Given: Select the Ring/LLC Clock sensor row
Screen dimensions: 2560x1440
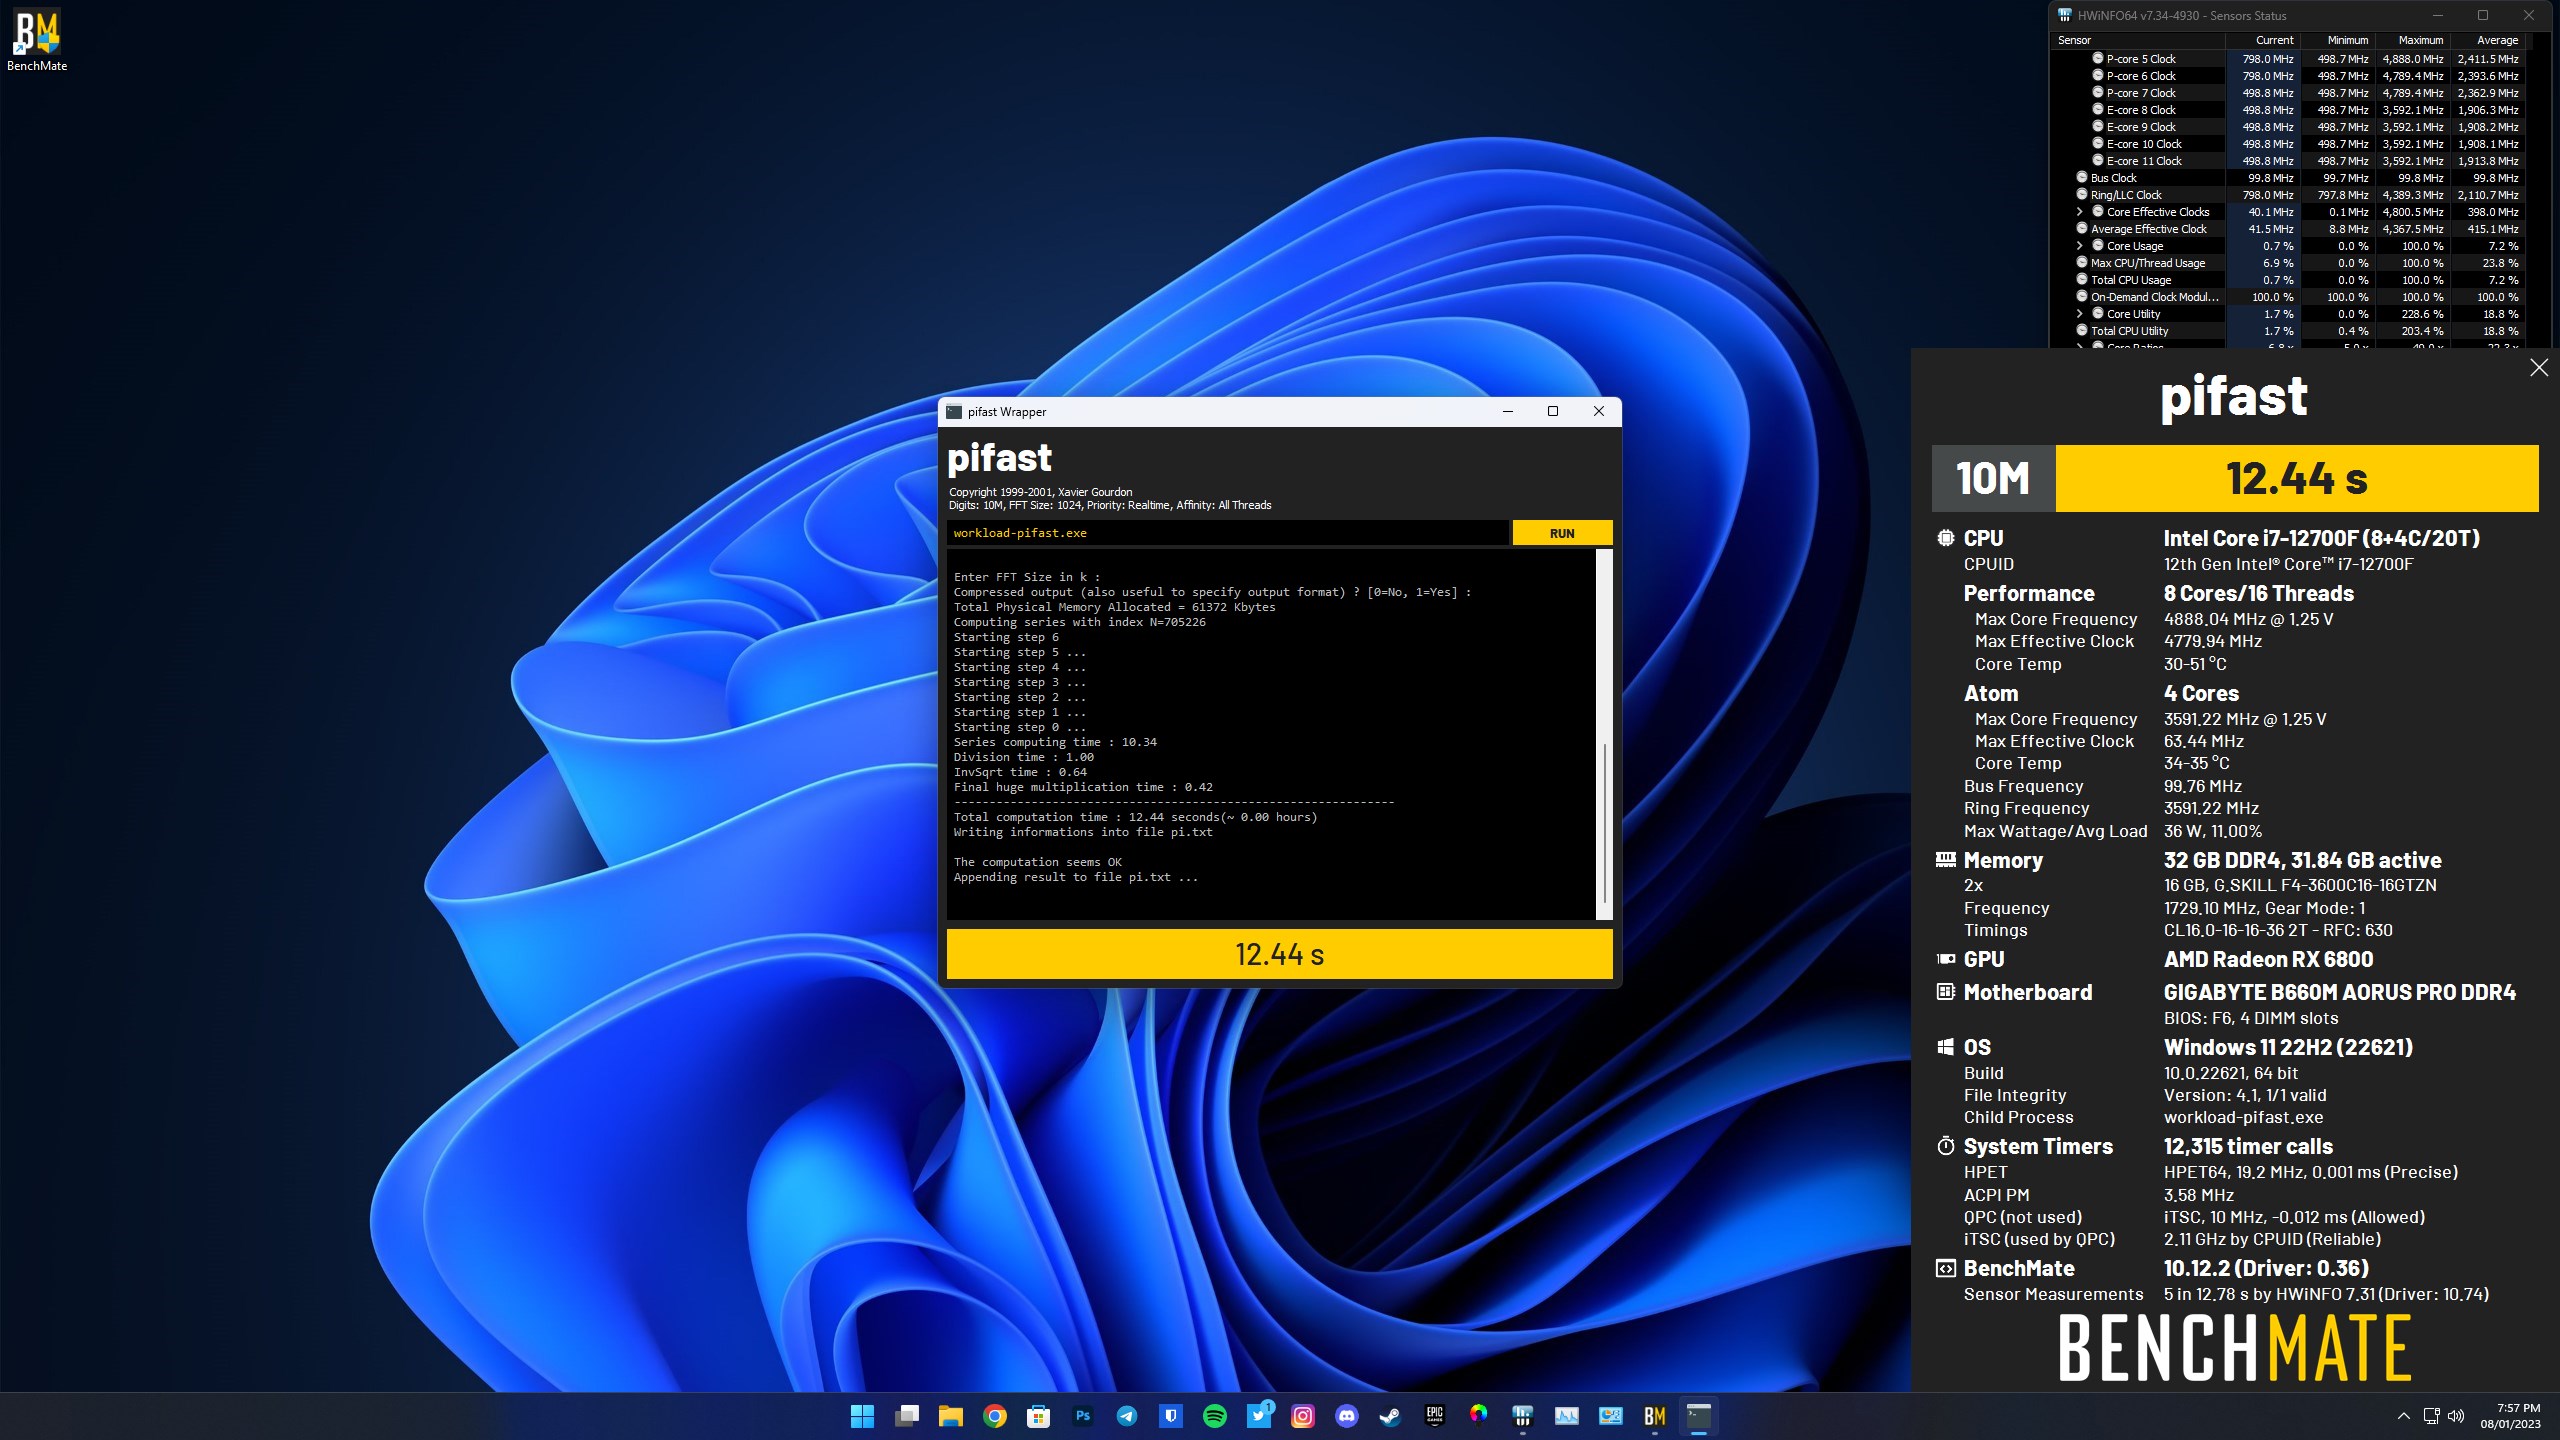Looking at the screenshot, I should (2287, 195).
